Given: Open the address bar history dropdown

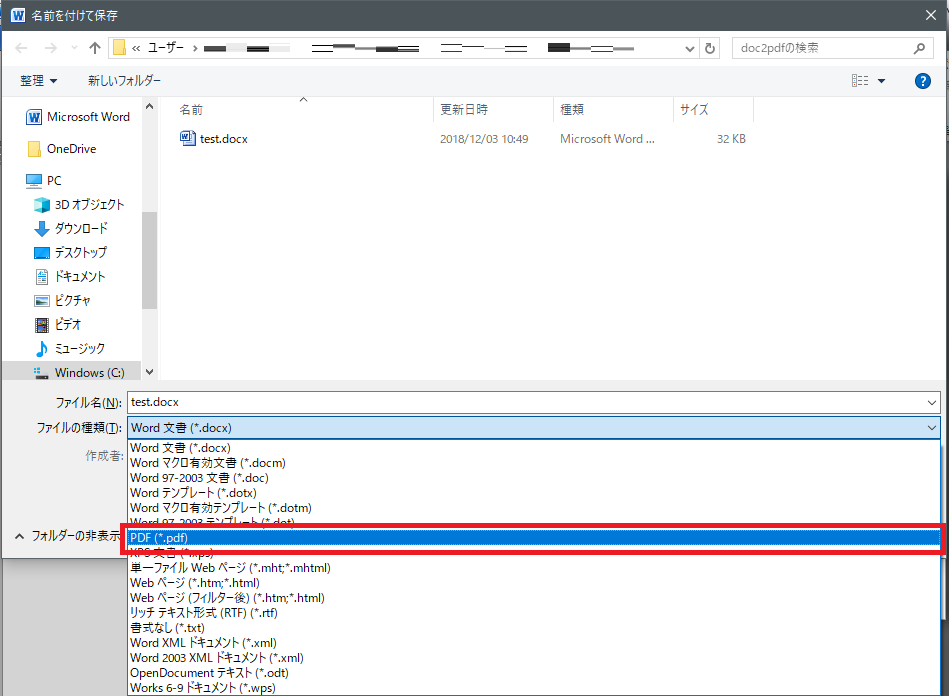Looking at the screenshot, I should click(689, 48).
